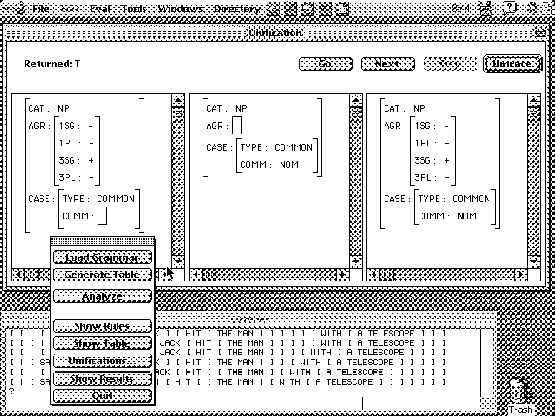Open the File menu
Viewport: 555px width, 416px height.
[x=41, y=8]
